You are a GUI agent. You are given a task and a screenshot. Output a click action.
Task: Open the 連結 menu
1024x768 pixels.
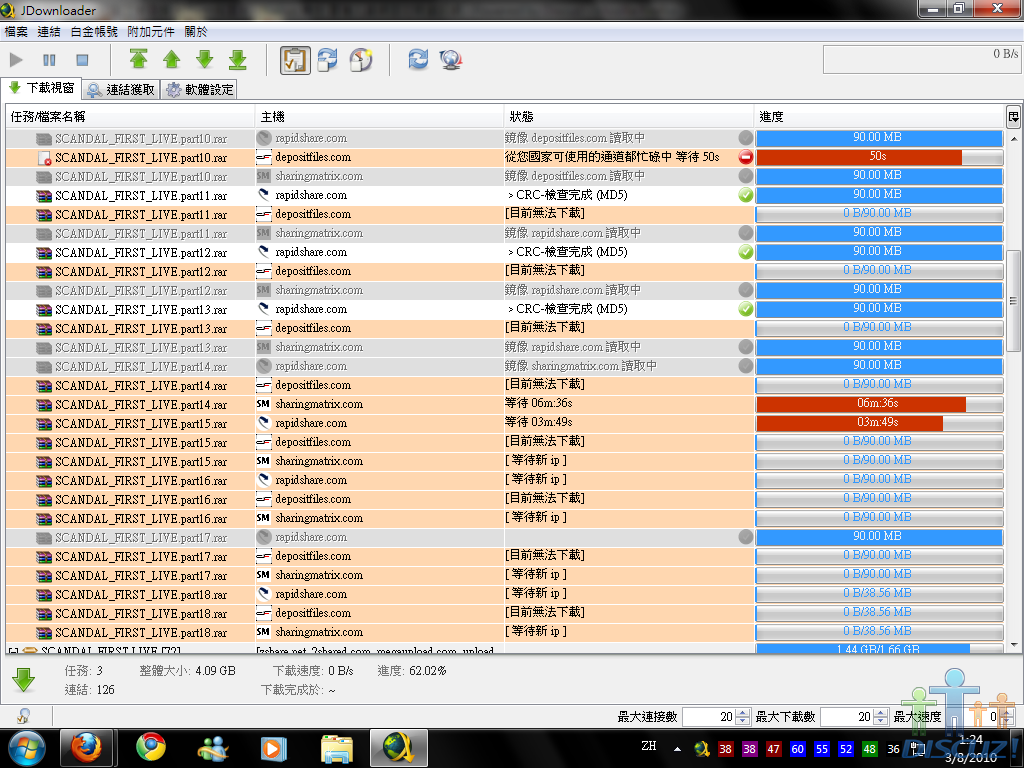[x=49, y=31]
